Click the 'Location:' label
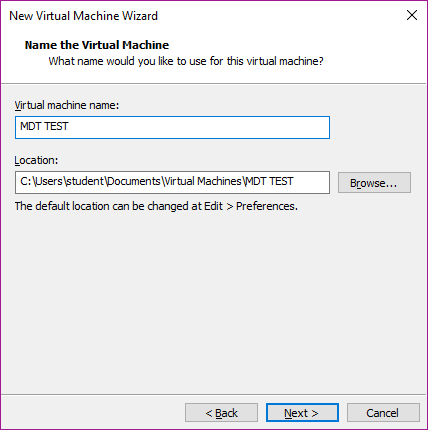The height and width of the screenshot is (430, 428). (36, 160)
